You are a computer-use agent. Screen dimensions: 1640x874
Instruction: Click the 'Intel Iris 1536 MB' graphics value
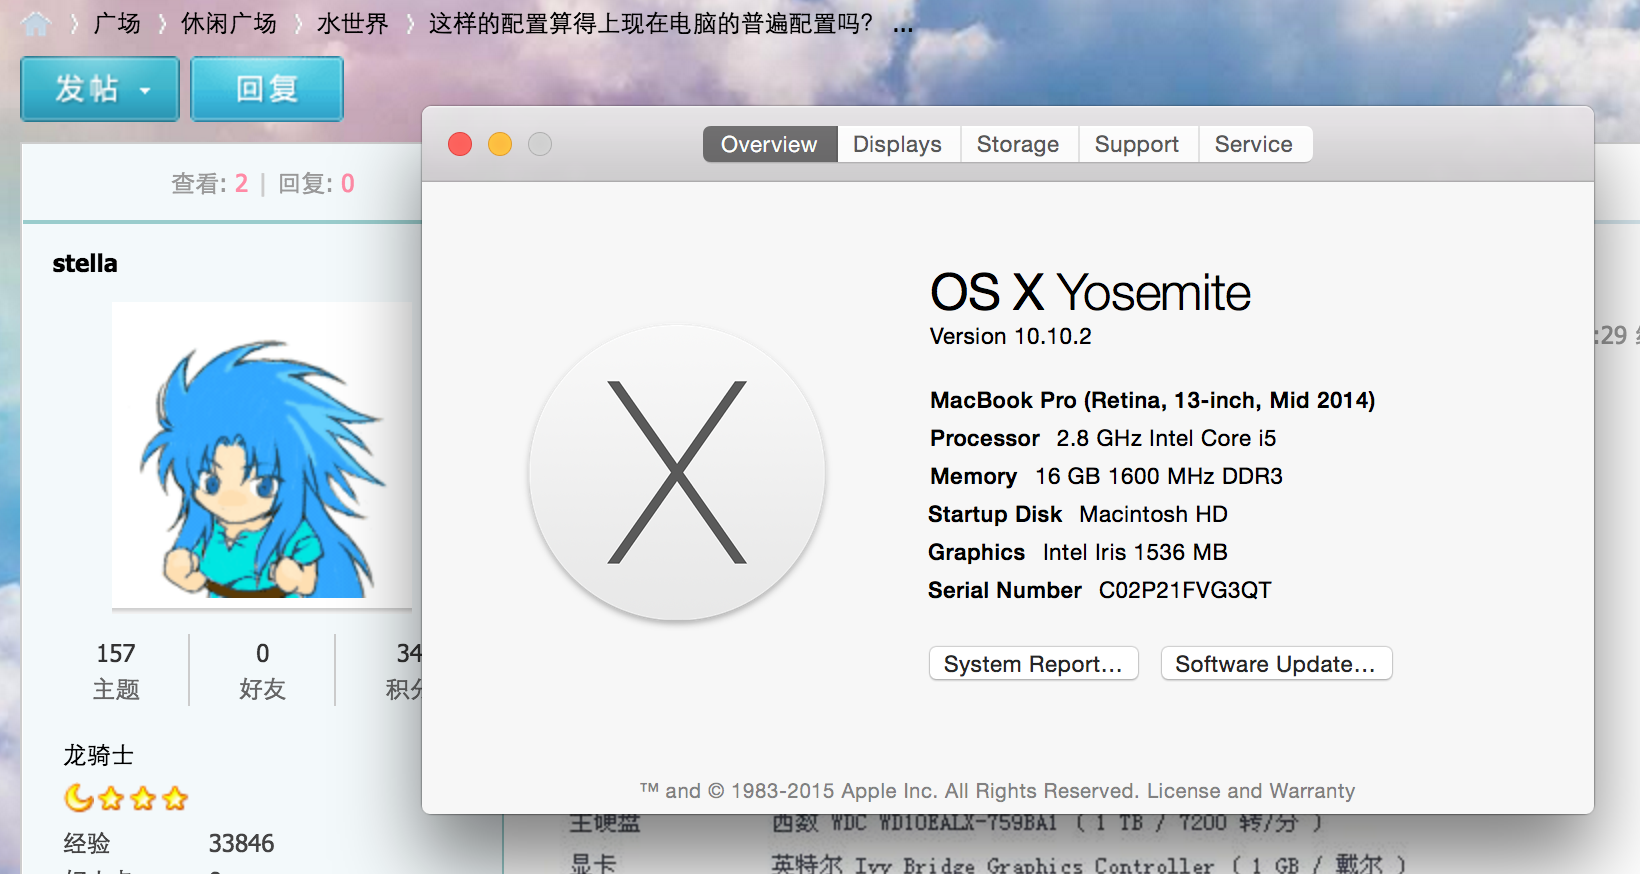coord(1135,552)
